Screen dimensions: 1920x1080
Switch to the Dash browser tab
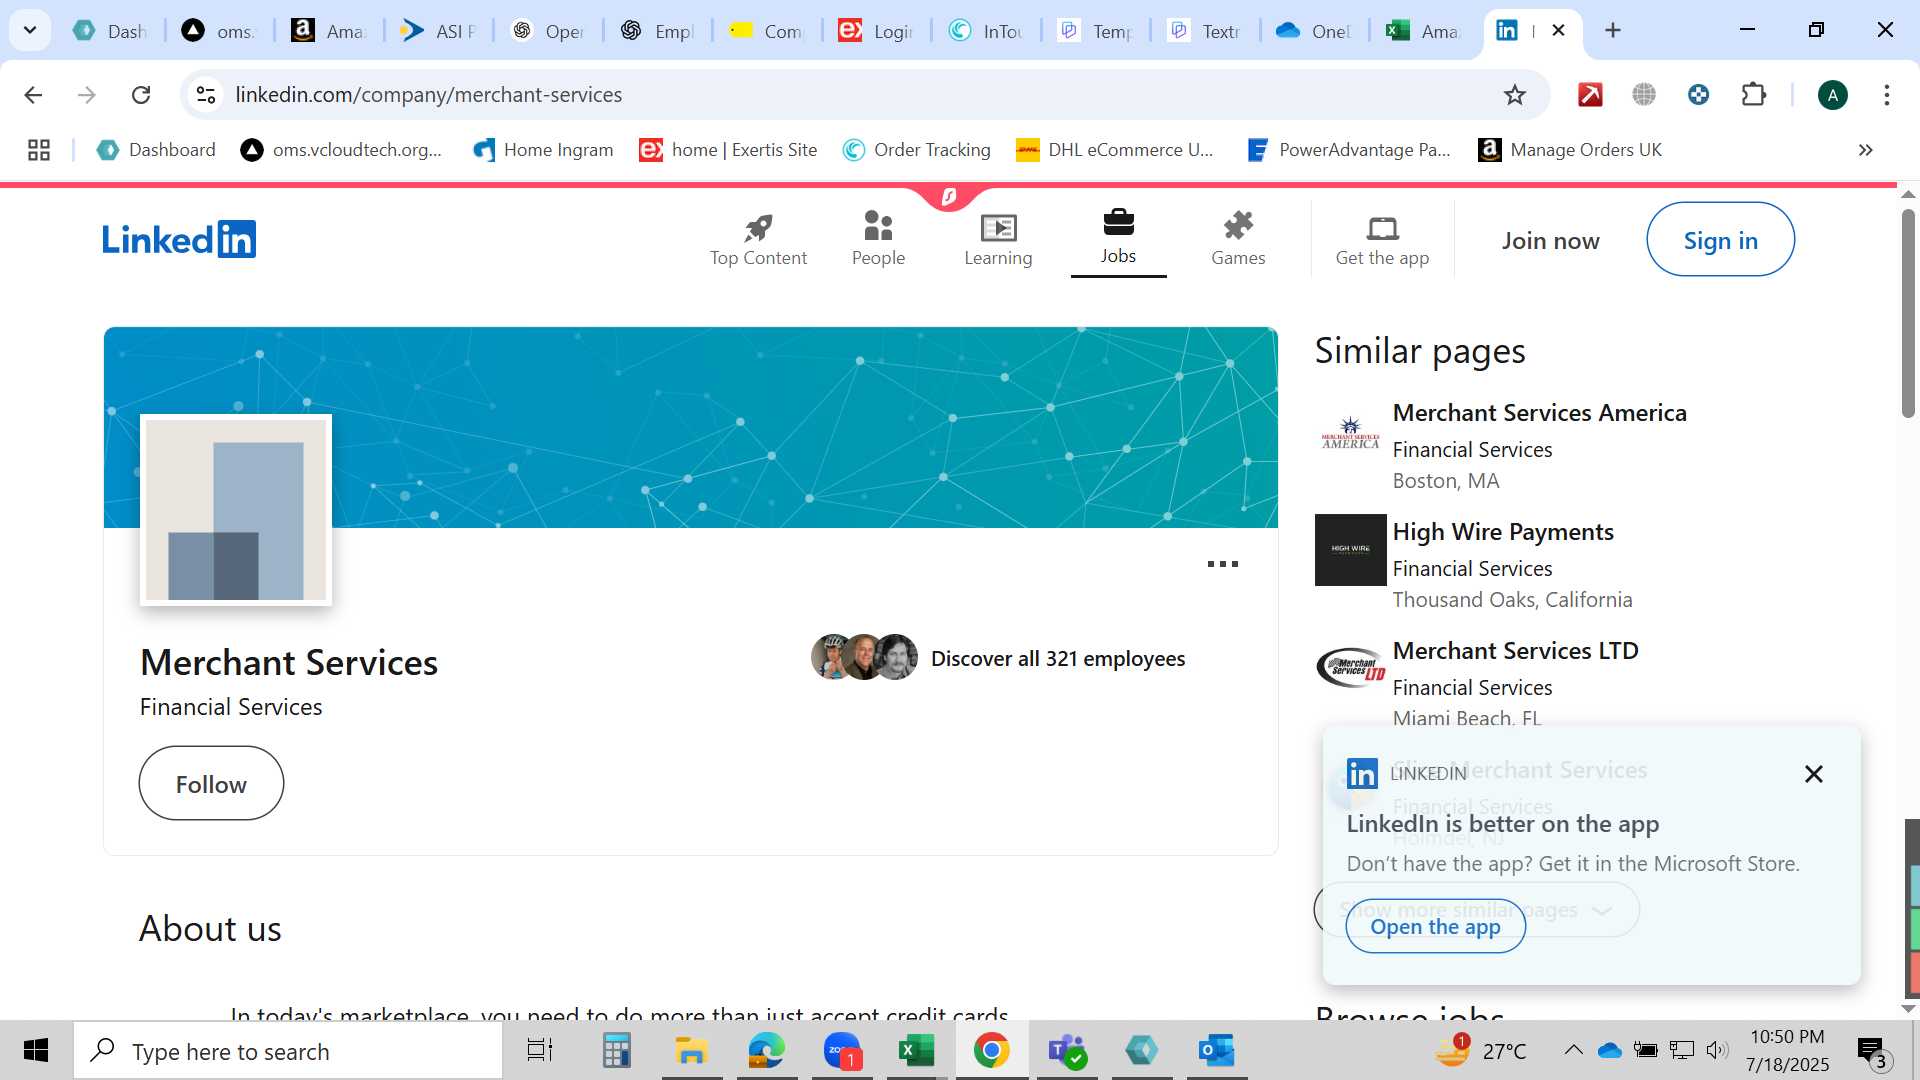point(110,31)
